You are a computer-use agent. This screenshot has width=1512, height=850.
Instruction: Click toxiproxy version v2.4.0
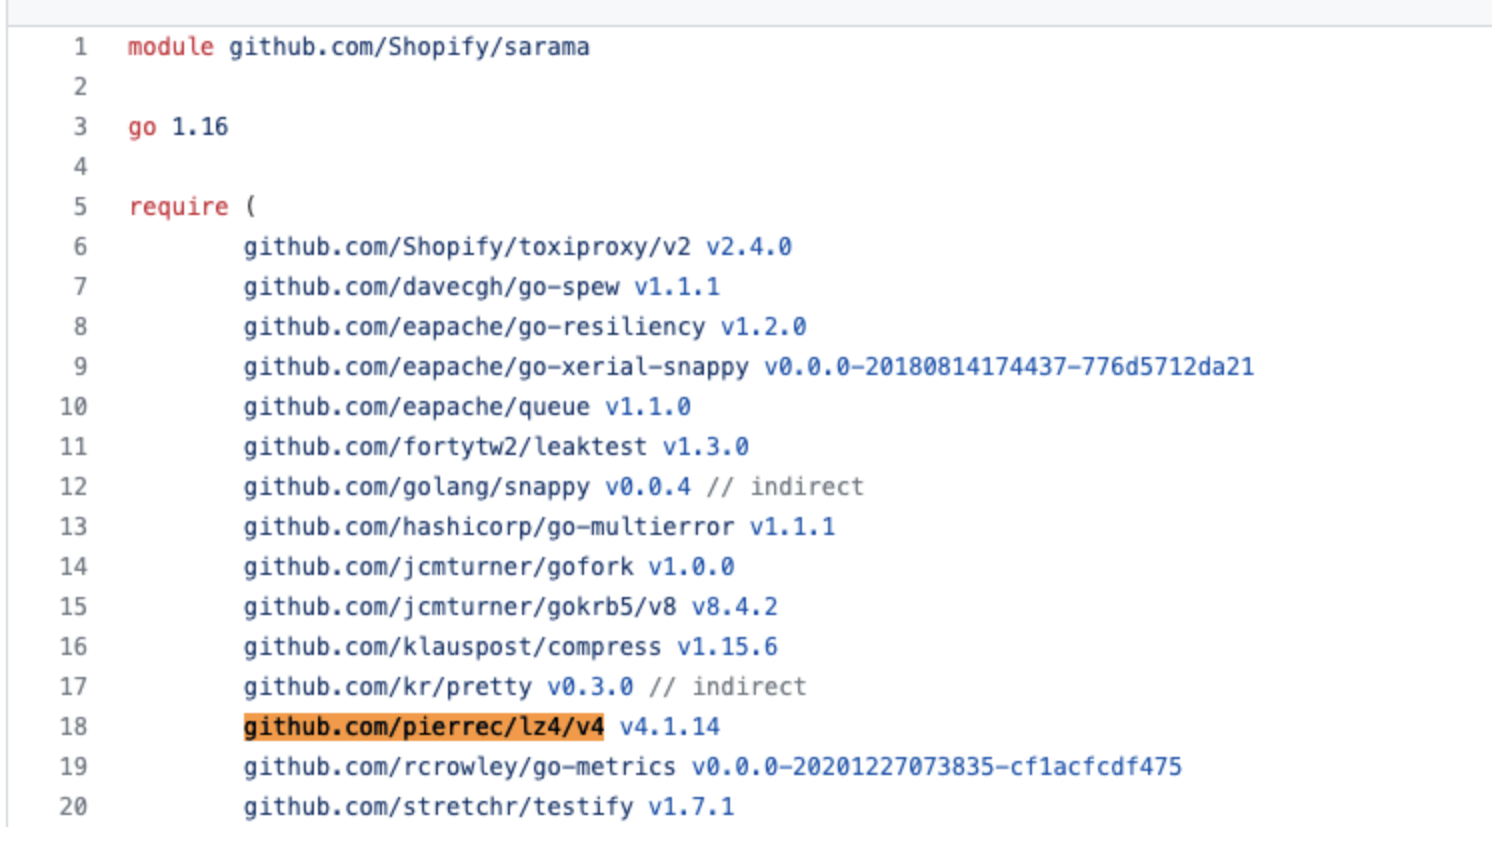(x=749, y=247)
